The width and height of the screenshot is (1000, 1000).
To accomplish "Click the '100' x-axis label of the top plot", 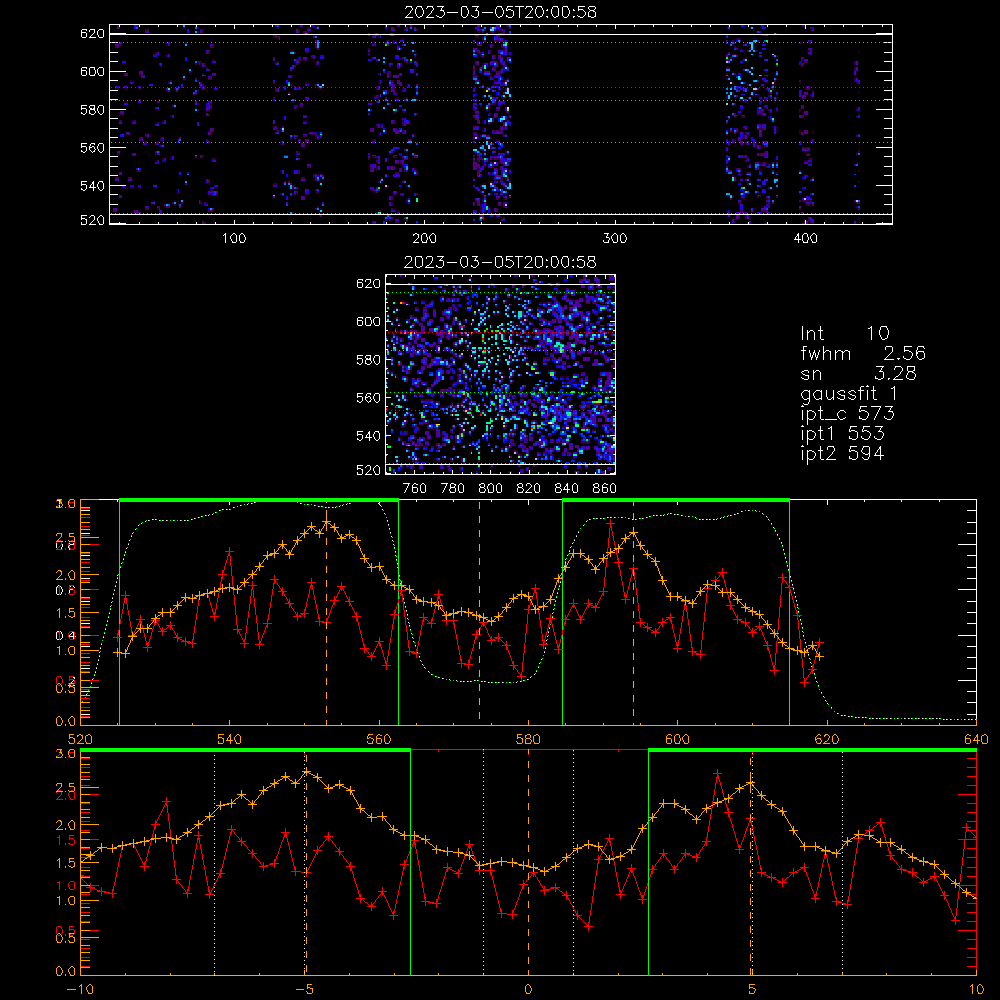I will tap(234, 239).
